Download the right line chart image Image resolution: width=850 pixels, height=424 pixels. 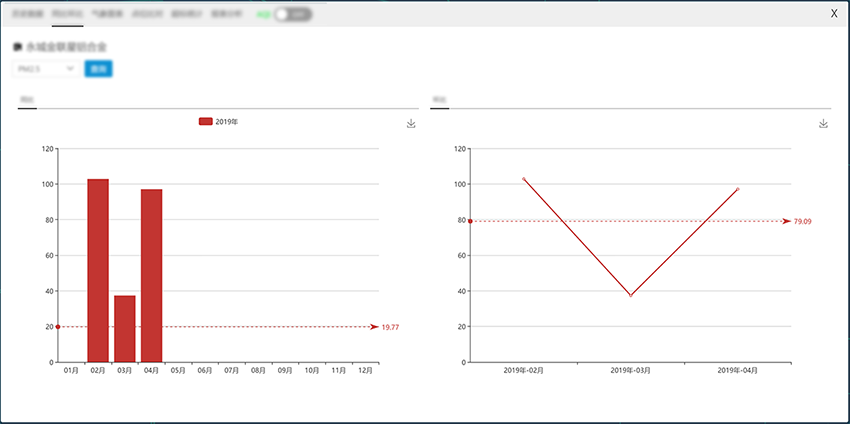coord(824,123)
